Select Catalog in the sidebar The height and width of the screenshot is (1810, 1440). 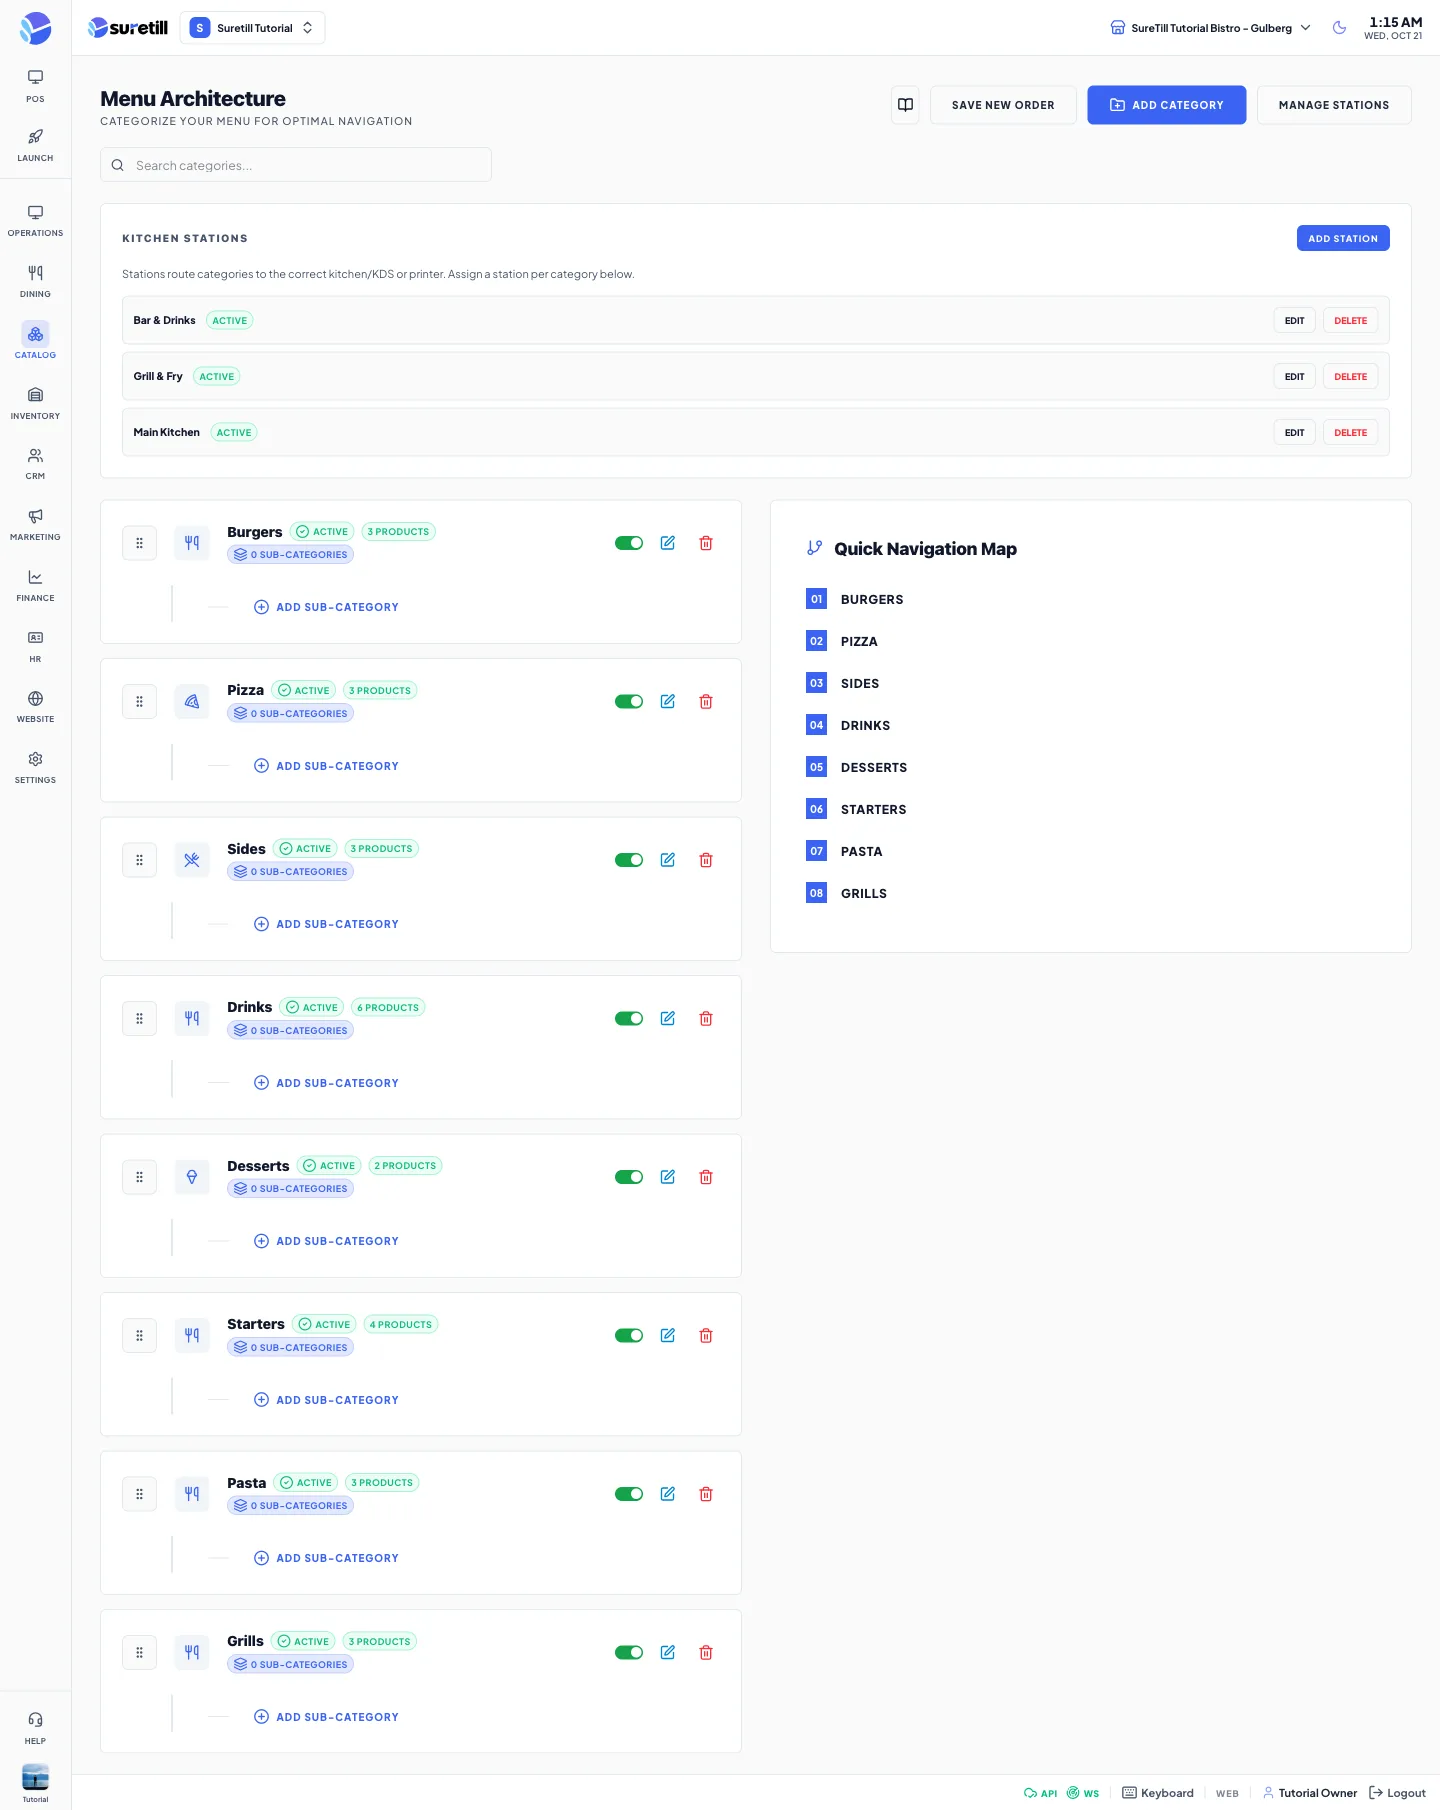[x=35, y=342]
